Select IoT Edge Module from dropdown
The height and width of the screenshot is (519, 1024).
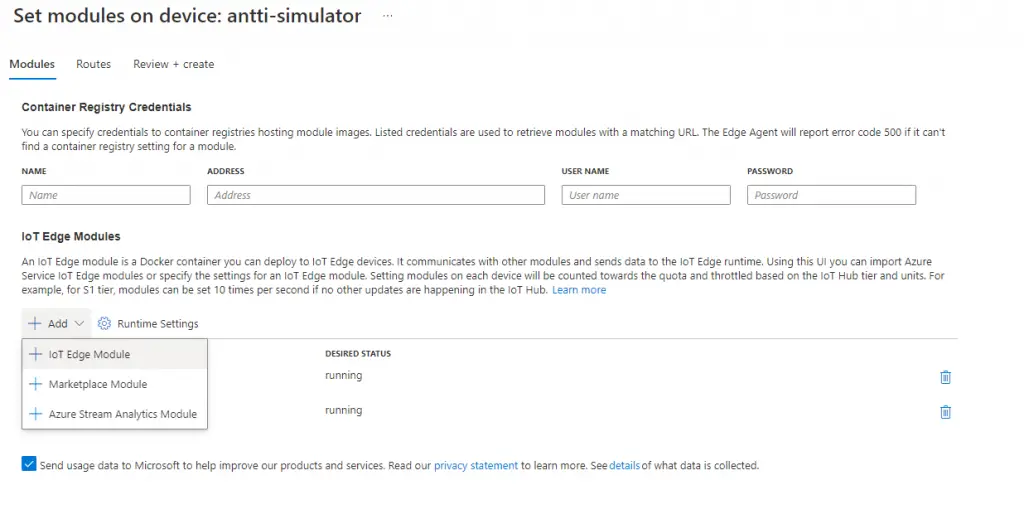click(89, 354)
